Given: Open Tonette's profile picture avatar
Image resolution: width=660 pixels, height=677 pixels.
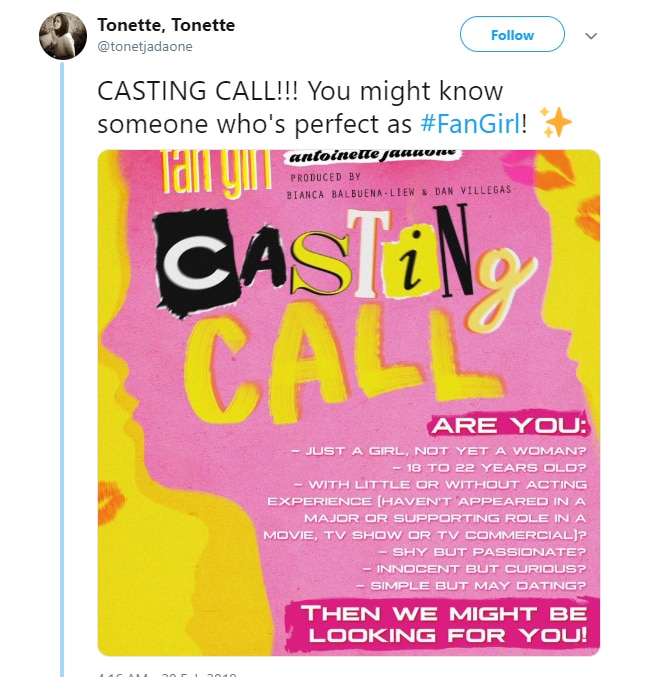Looking at the screenshot, I should pos(63,36).
